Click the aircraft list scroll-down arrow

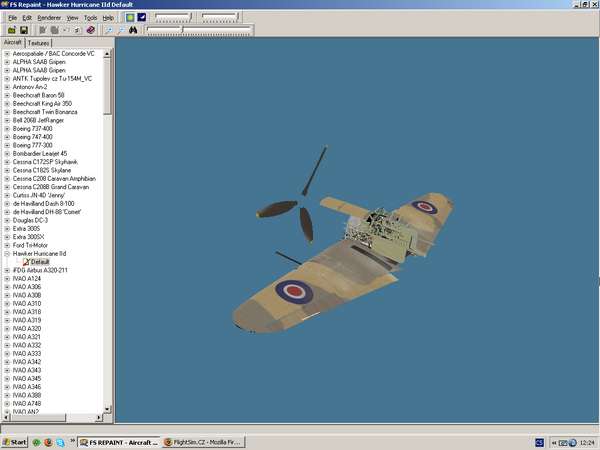coord(107,409)
